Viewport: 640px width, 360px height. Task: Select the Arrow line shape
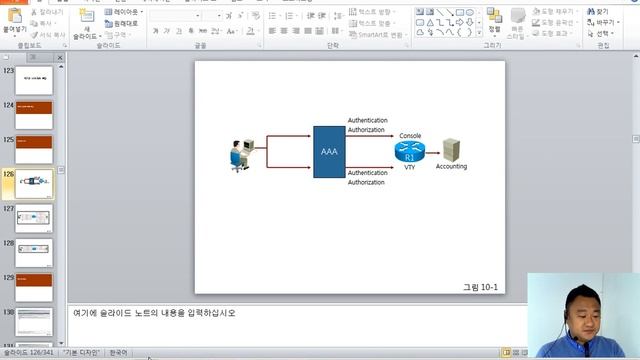click(450, 12)
